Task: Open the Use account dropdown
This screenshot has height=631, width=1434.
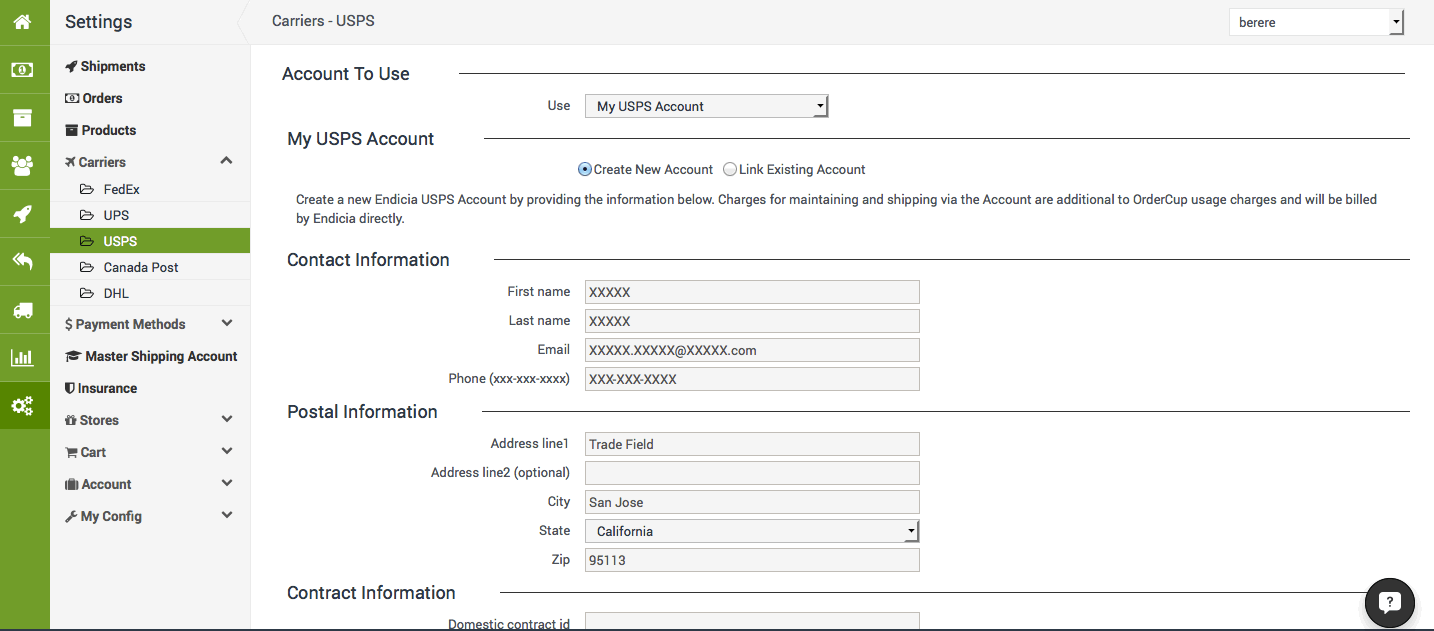Action: pyautogui.click(x=707, y=106)
